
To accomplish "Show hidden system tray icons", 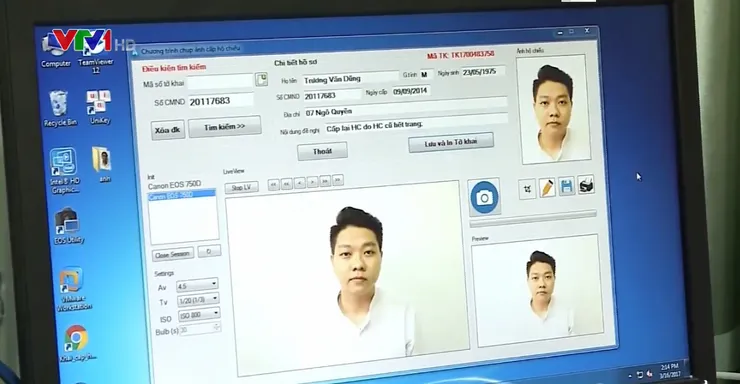I will pos(630,376).
